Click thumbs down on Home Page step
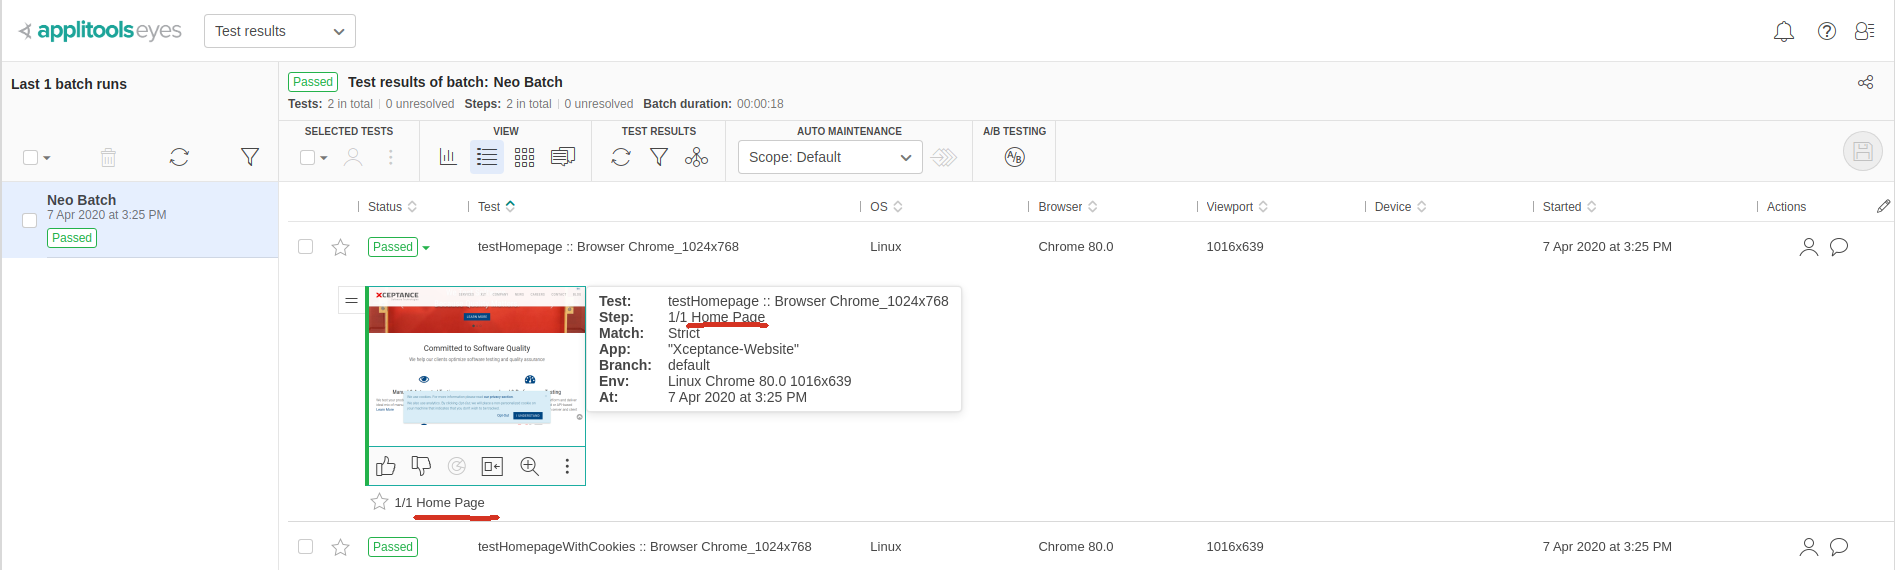This screenshot has height=570, width=1895. (x=421, y=466)
